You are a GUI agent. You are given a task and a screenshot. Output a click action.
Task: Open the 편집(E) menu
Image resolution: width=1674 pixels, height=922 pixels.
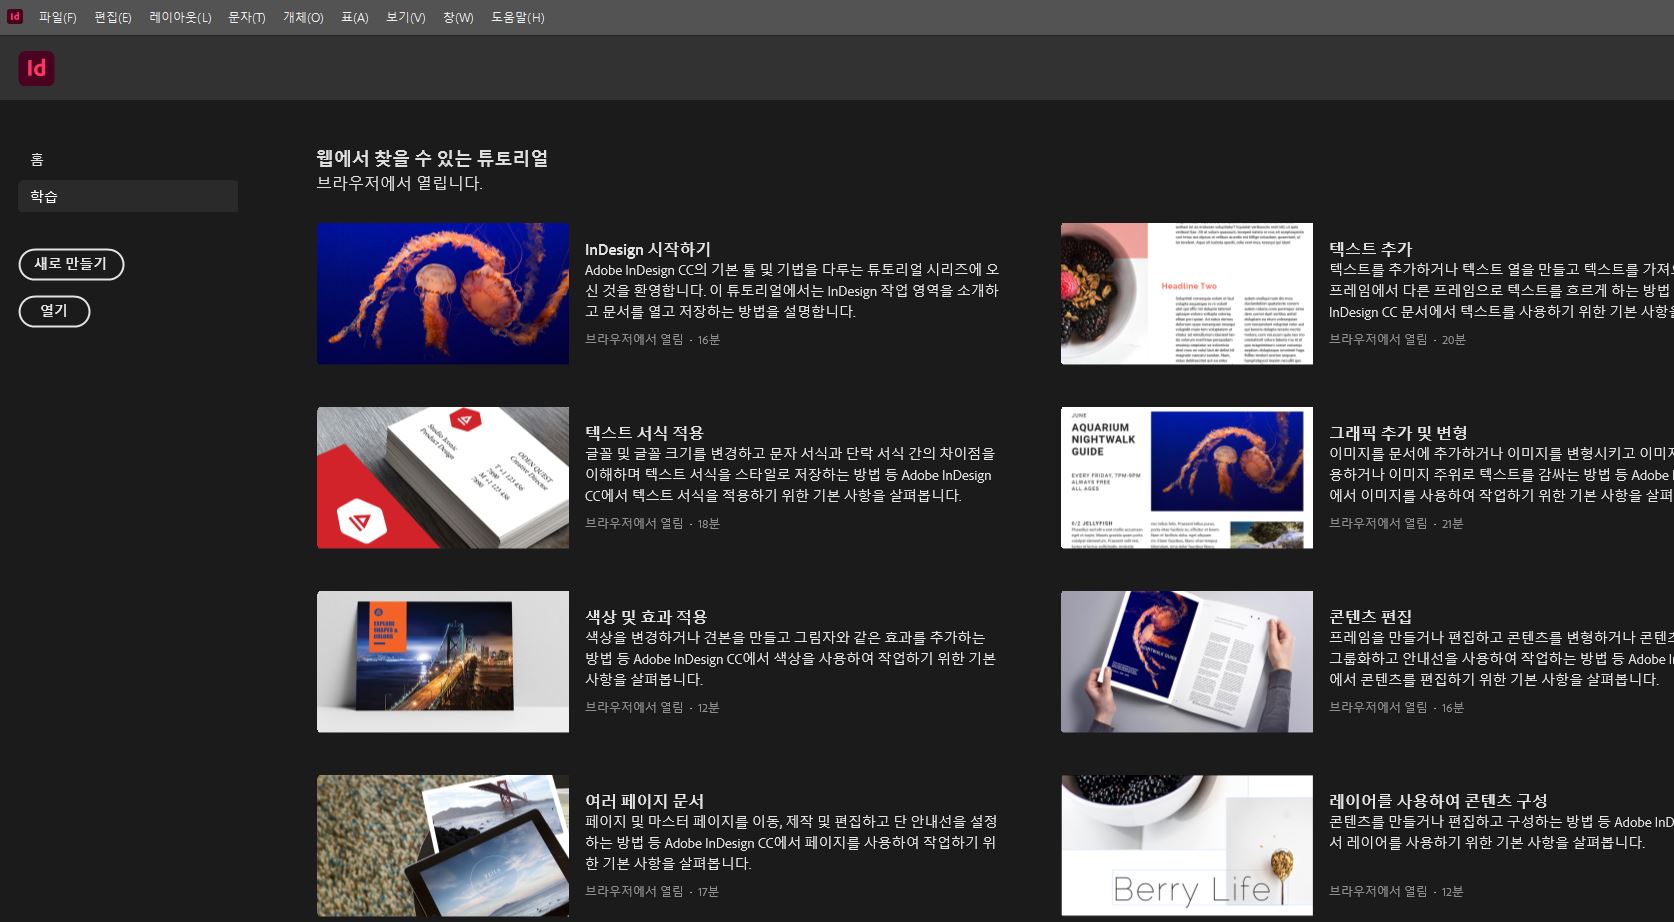[113, 17]
